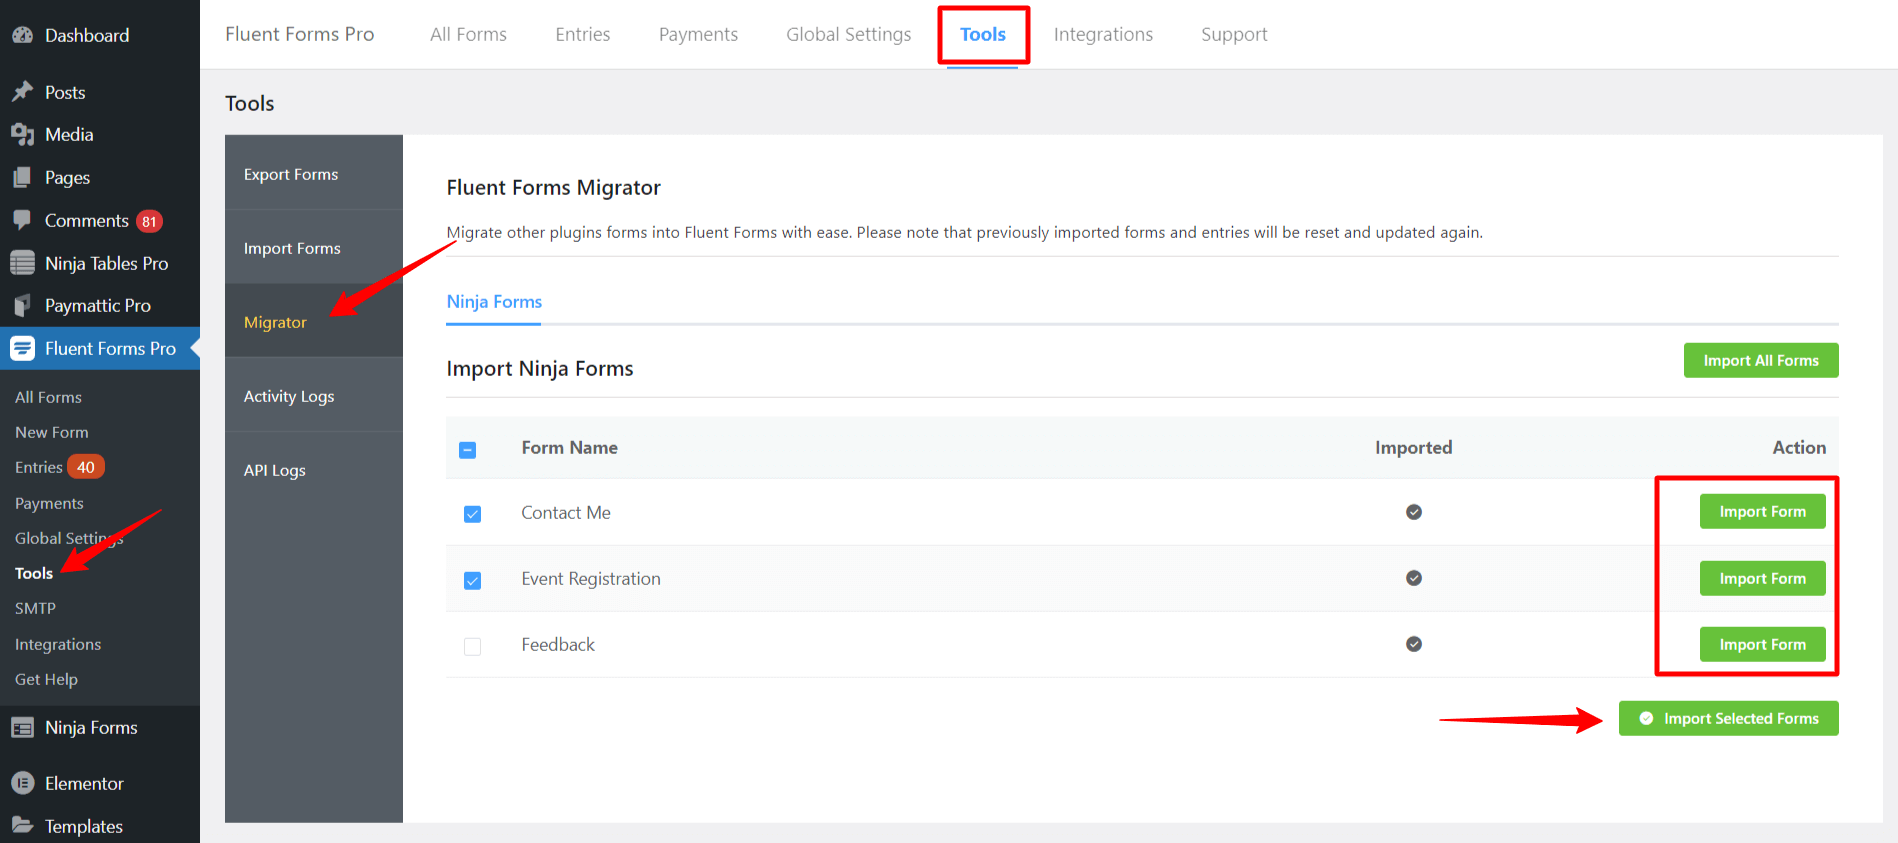Click the Pages icon in sidebar
The image size is (1898, 843).
point(22,177)
